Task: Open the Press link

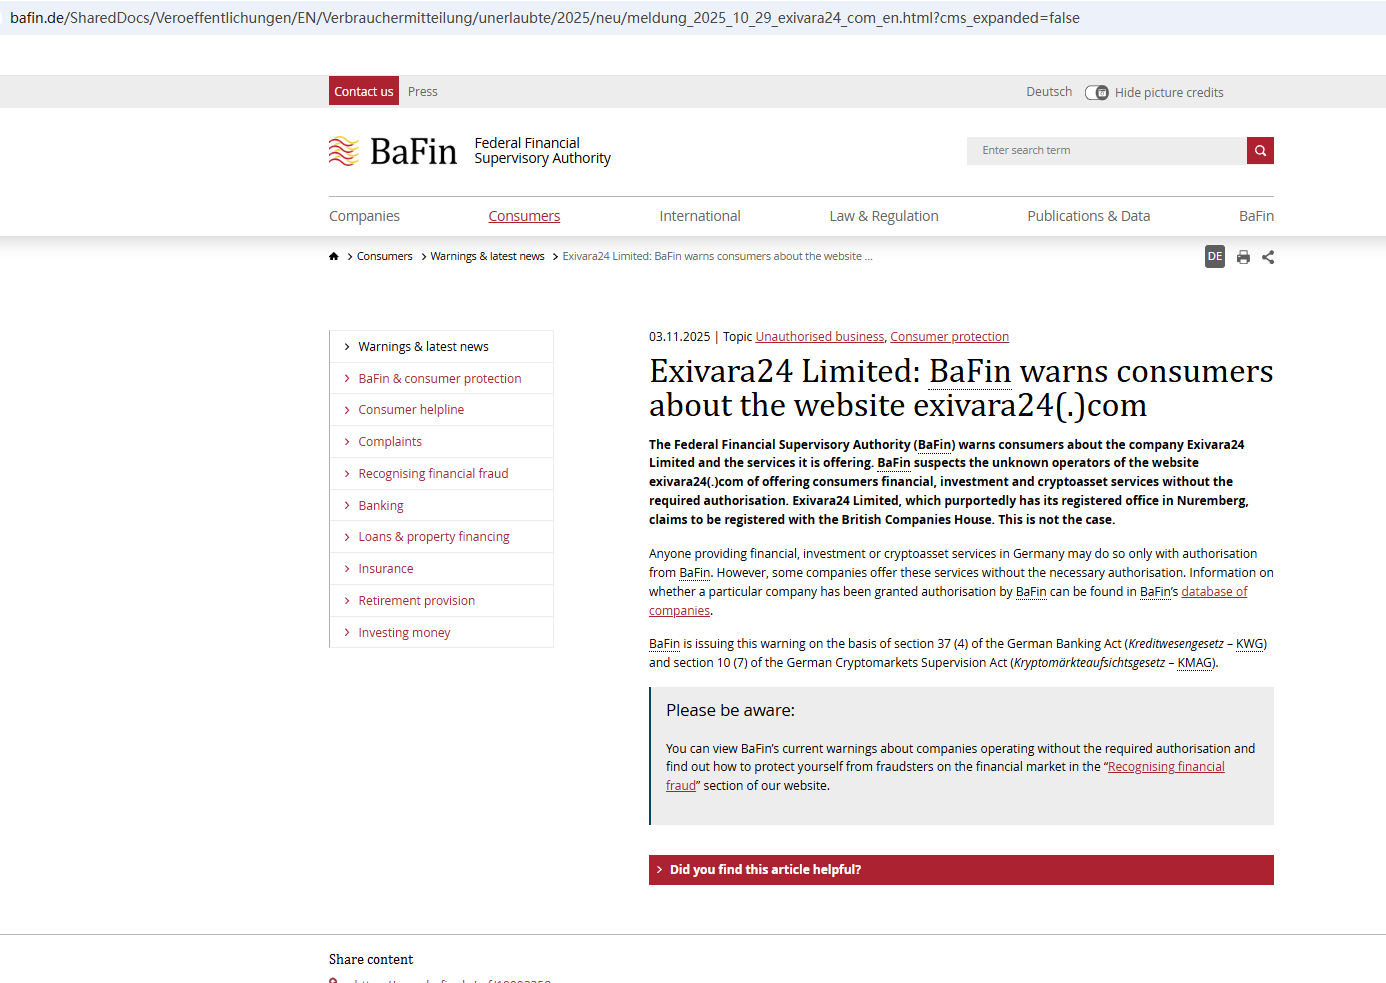Action: coord(423,92)
